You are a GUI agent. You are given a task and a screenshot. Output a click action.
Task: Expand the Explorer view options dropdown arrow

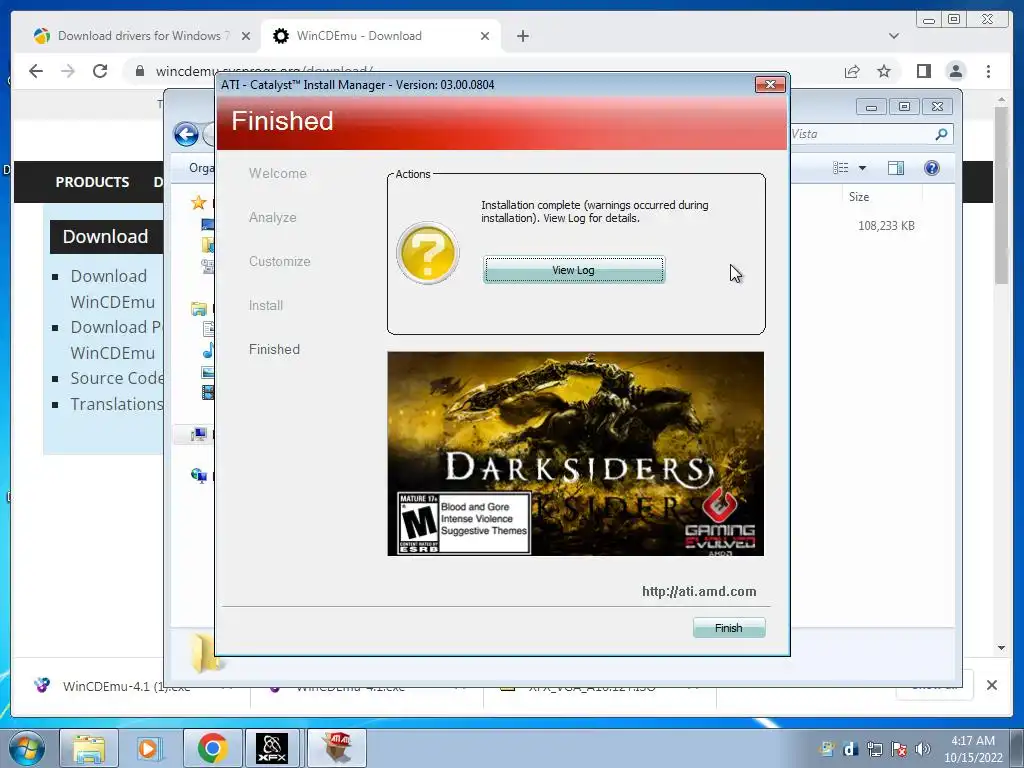point(862,168)
